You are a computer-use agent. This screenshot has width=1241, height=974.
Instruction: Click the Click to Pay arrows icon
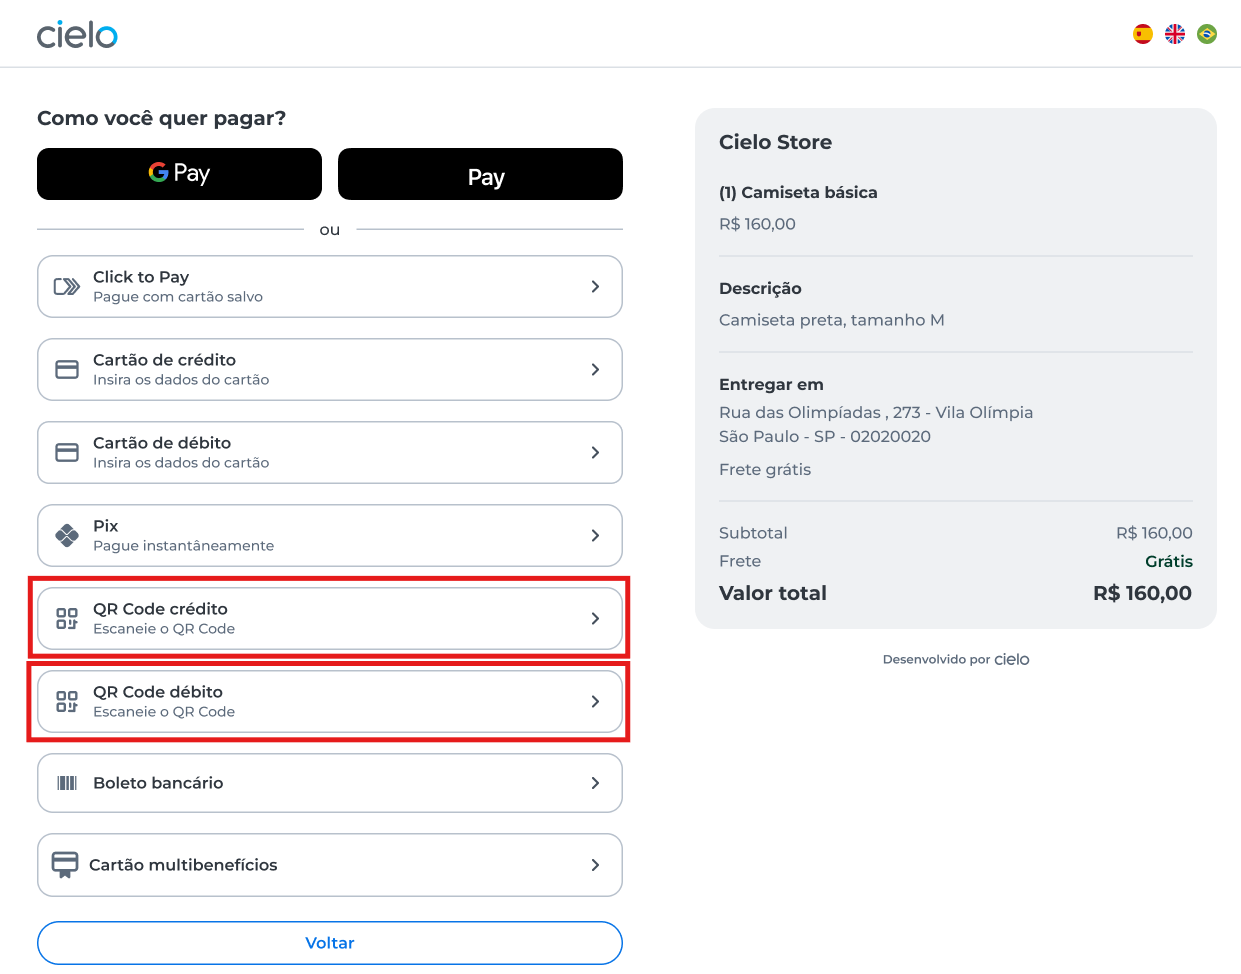pos(67,287)
